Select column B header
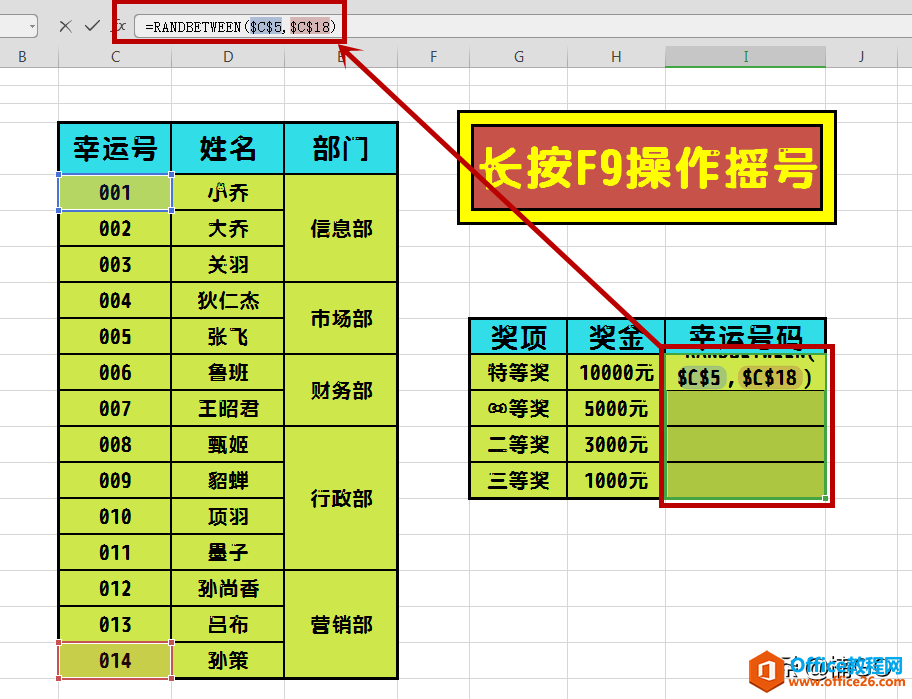Viewport: 912px width, 699px height. [22, 56]
